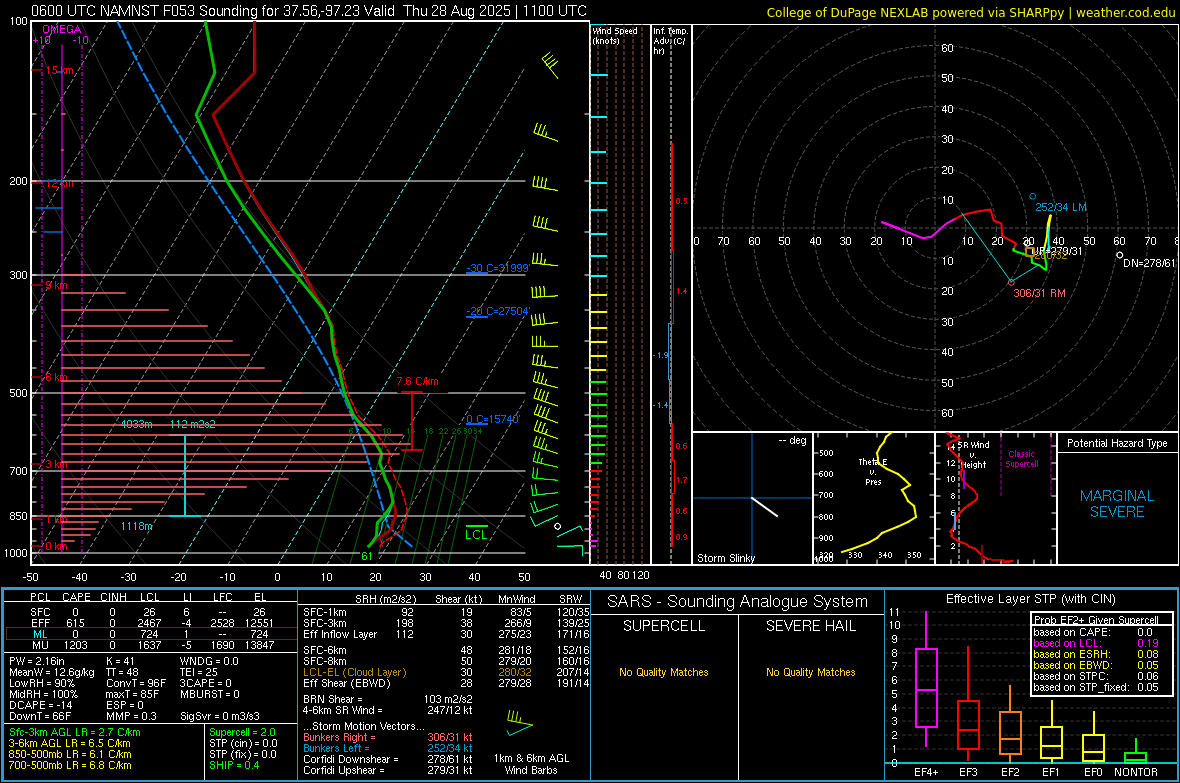
Task: Click the 15 km height label
Action: coord(59,70)
